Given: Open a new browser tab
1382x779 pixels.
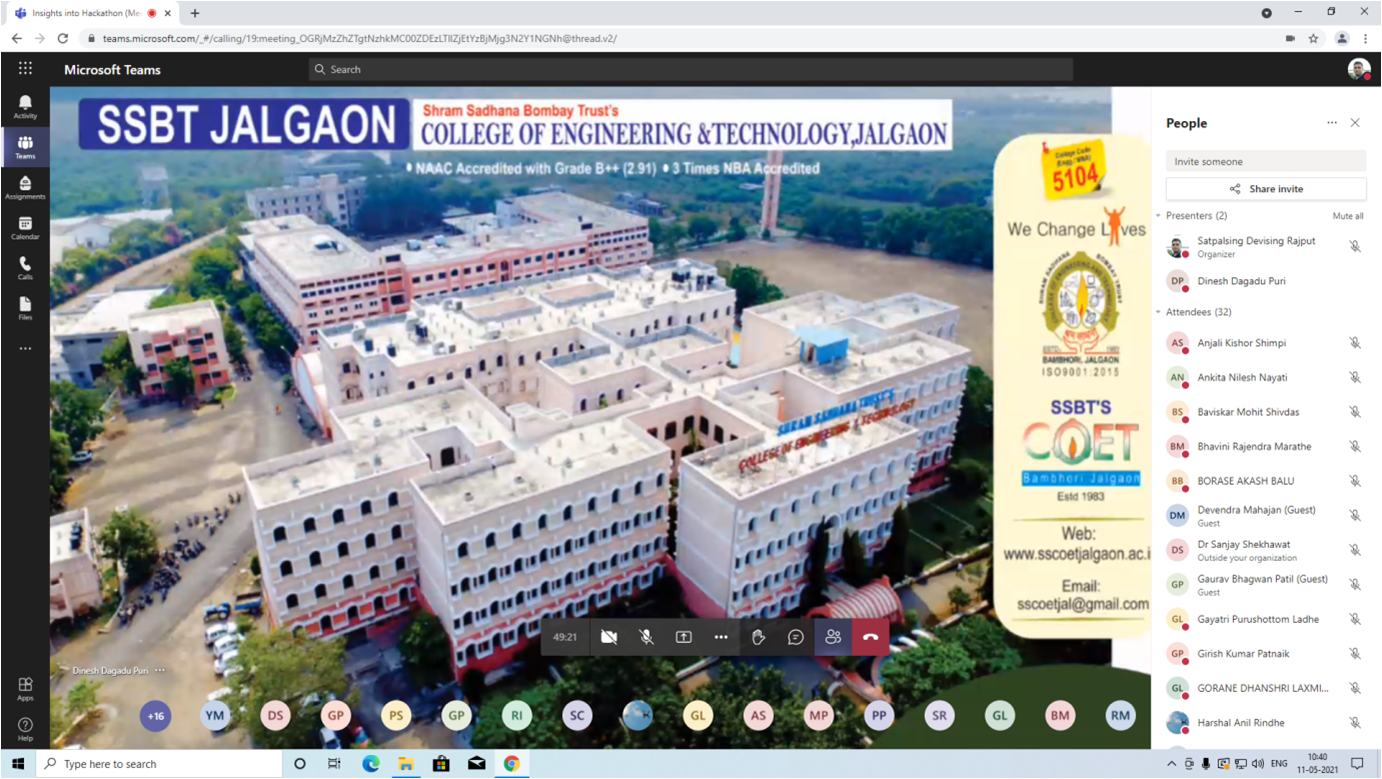Looking at the screenshot, I should point(195,13).
